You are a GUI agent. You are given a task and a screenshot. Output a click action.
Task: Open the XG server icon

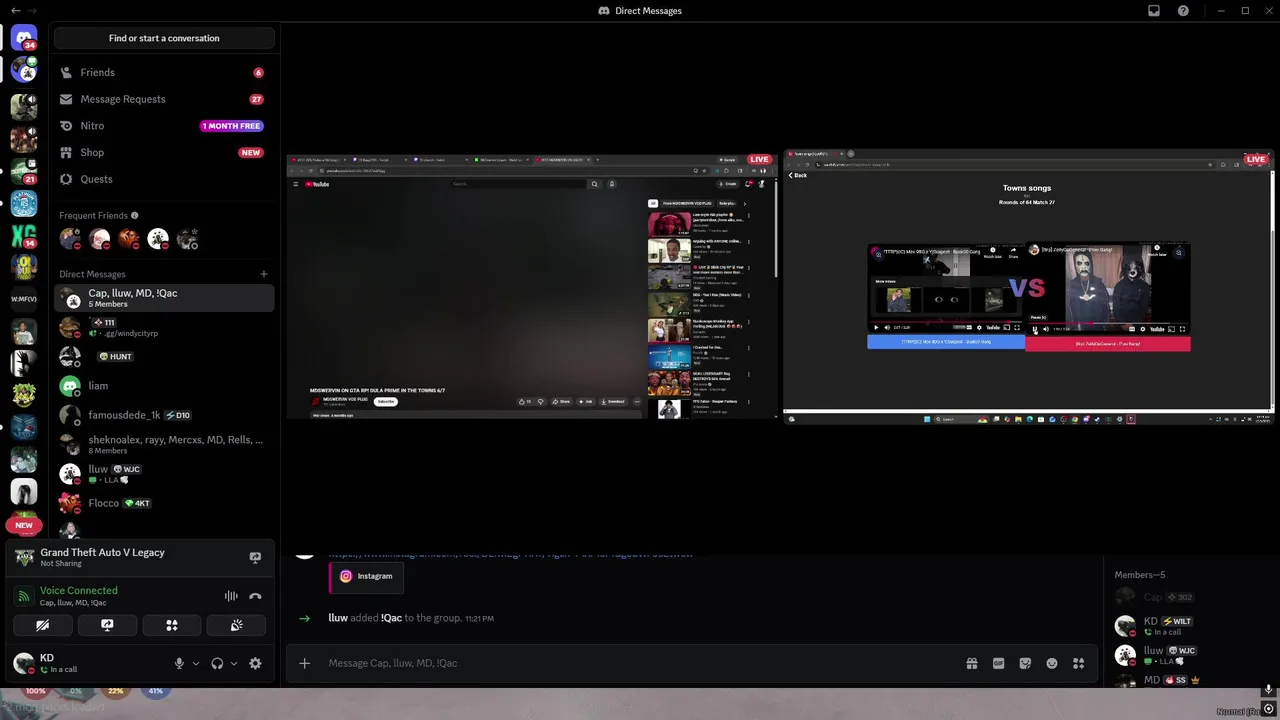pyautogui.click(x=24, y=236)
